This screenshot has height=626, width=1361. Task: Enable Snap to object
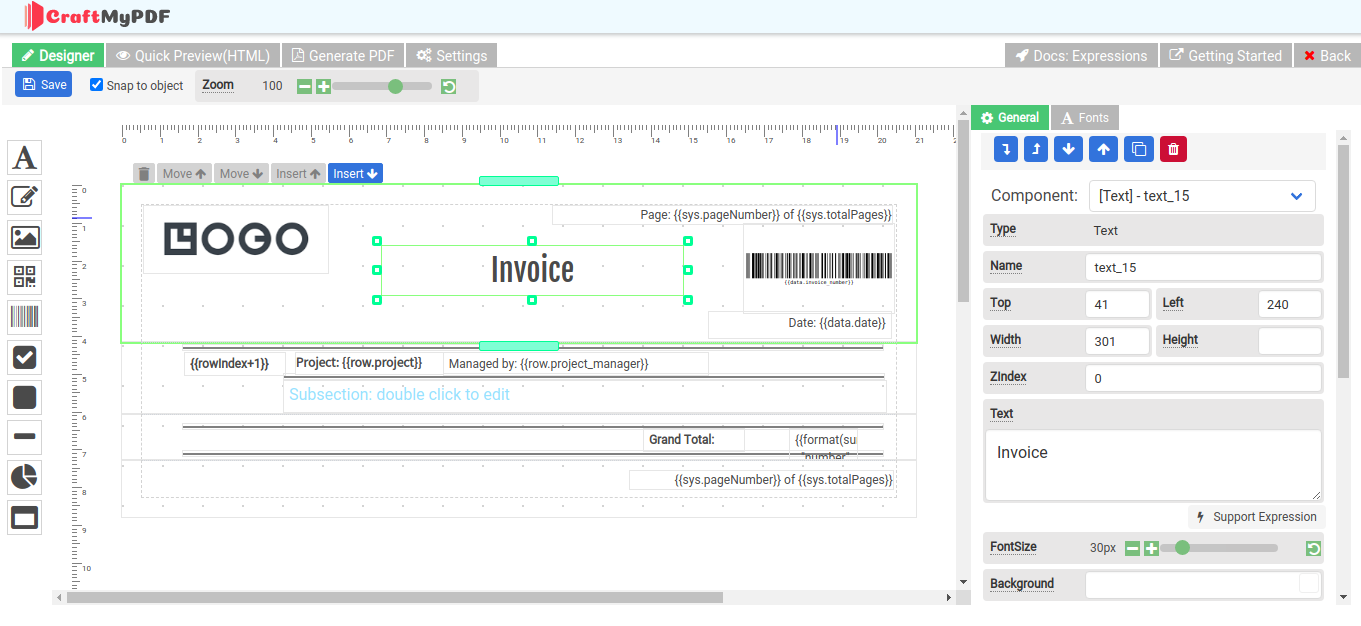coord(96,85)
